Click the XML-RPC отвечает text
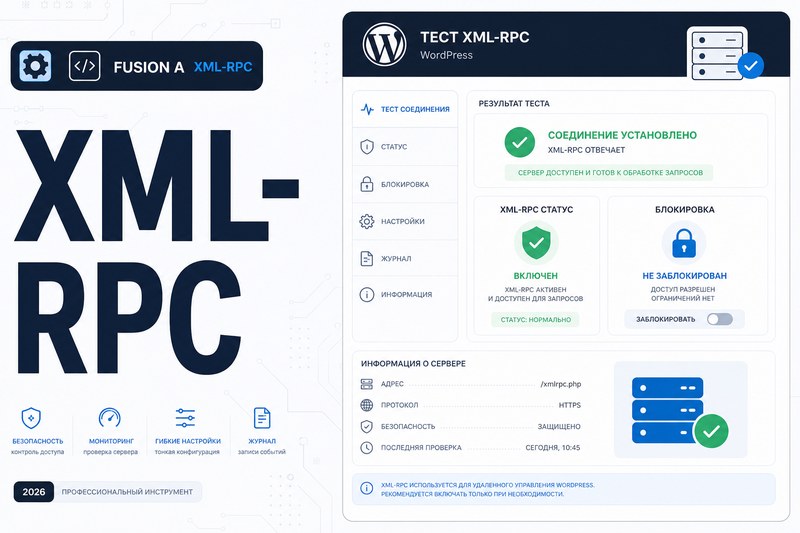Image resolution: width=800 pixels, height=533 pixels. 586,150
